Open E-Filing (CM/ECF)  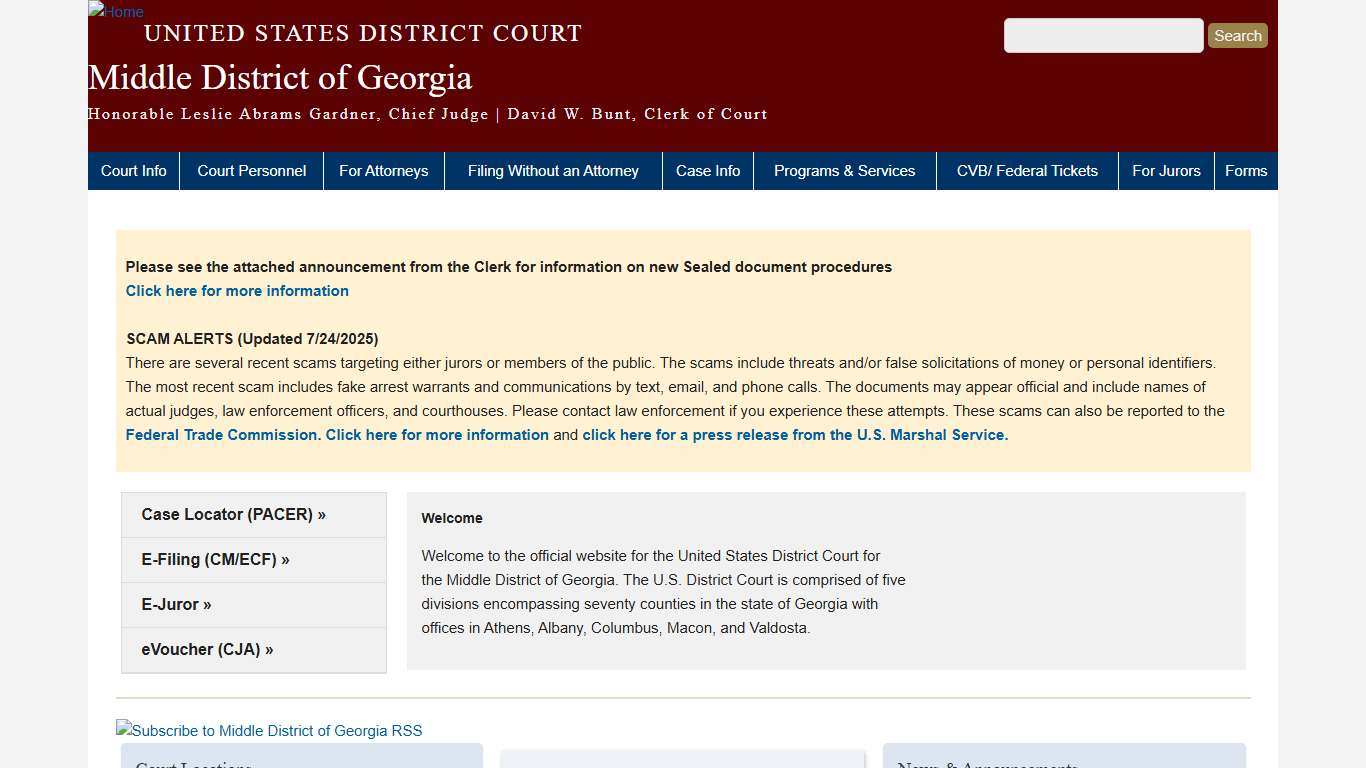click(215, 559)
